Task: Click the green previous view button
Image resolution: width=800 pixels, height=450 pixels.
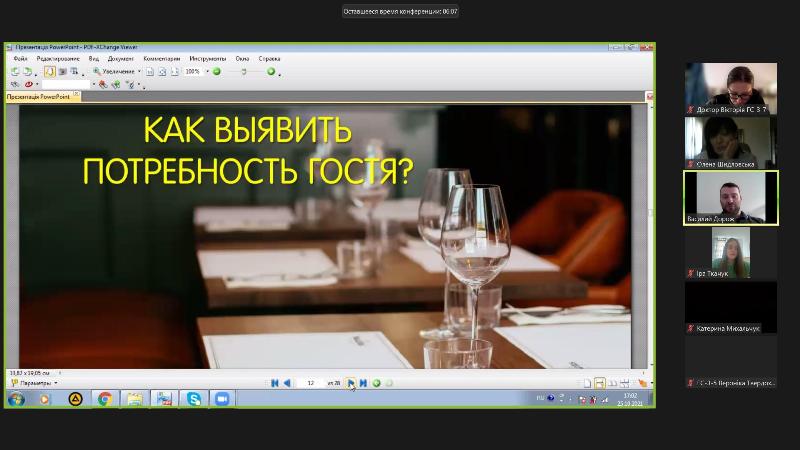Action: click(x=377, y=383)
